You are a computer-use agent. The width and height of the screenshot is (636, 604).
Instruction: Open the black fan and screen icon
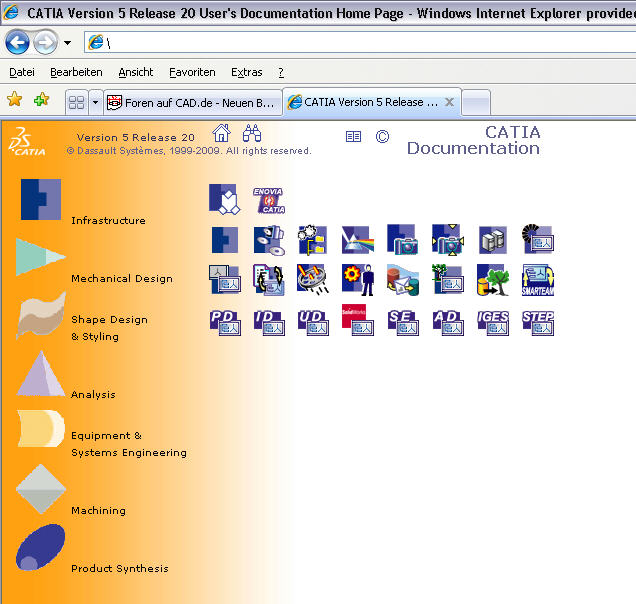pyautogui.click(x=538, y=239)
